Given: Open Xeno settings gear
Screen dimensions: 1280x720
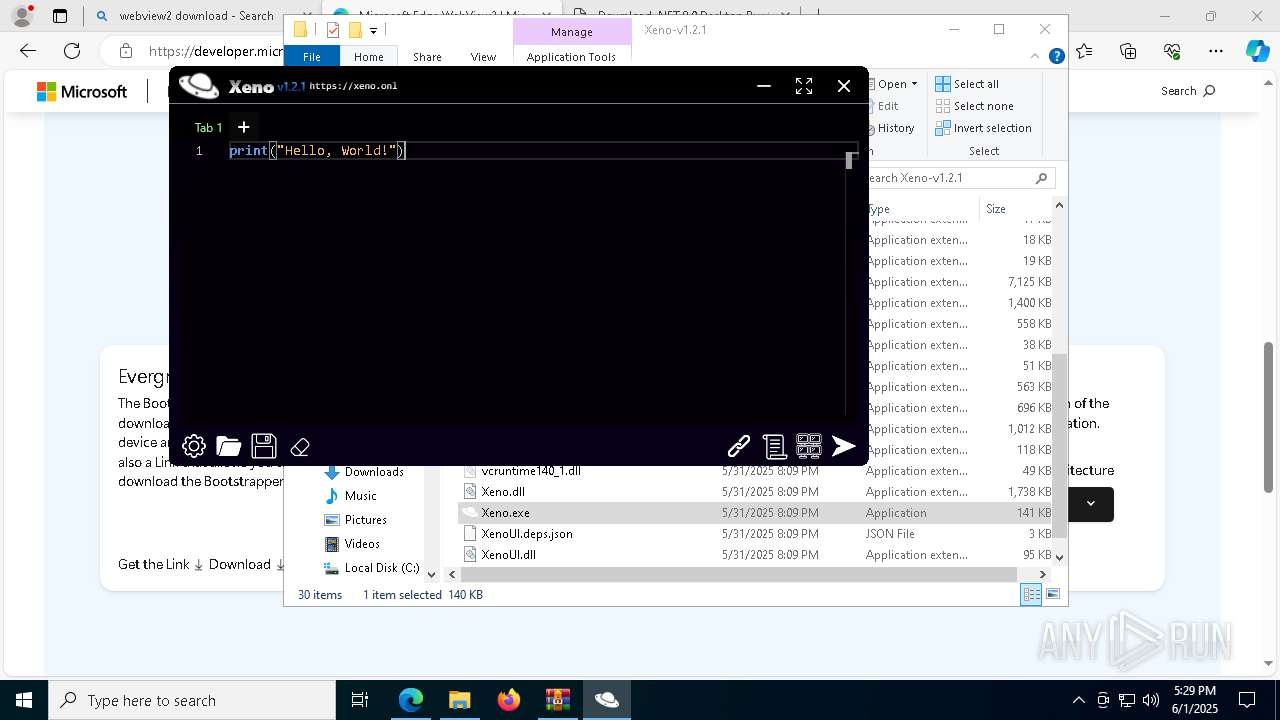Looking at the screenshot, I should point(194,446).
